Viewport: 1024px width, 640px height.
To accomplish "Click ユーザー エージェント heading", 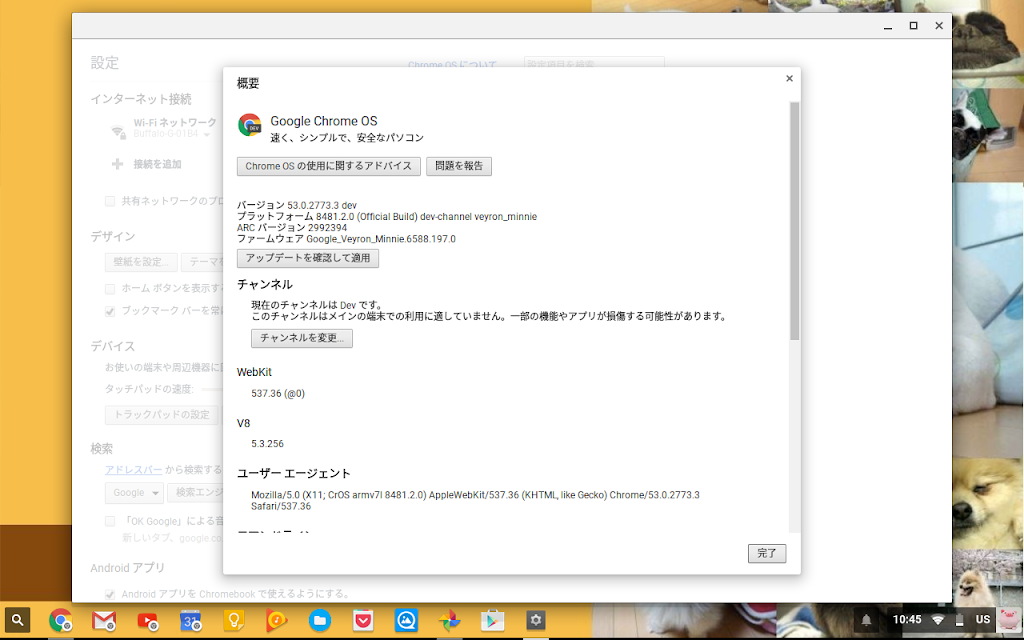I will pos(294,473).
